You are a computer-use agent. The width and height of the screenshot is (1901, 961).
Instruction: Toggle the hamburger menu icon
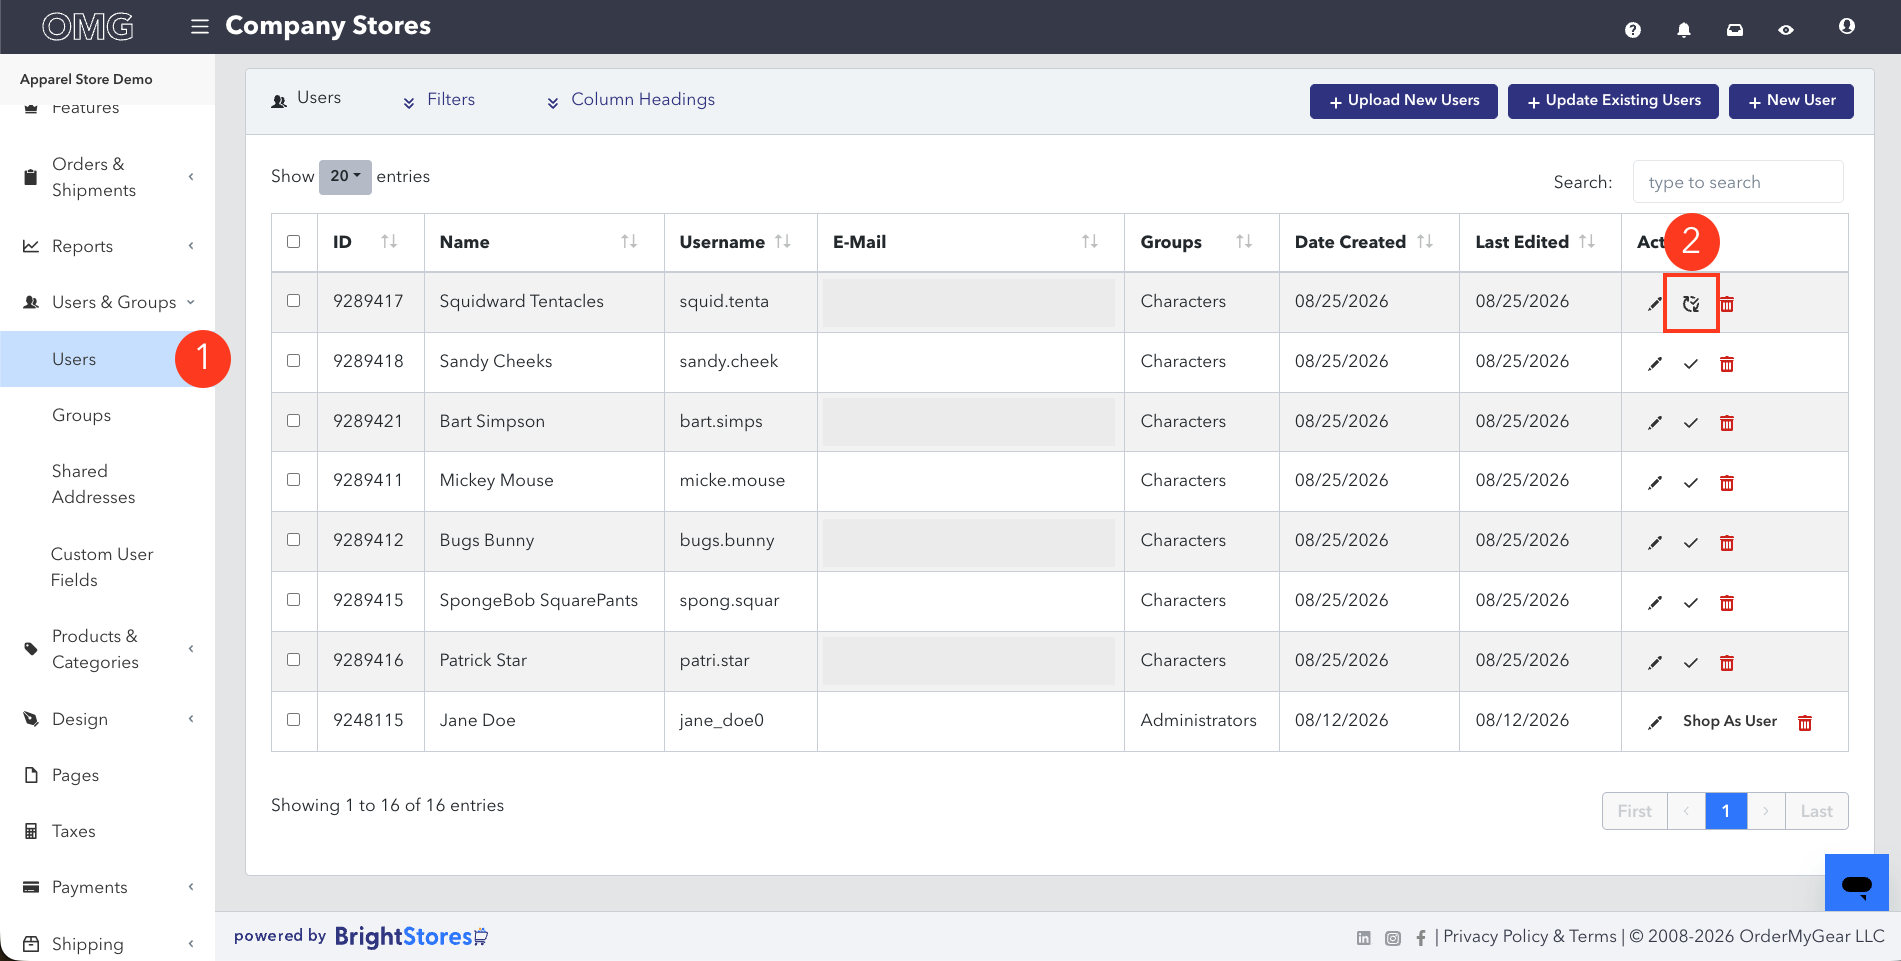(x=200, y=26)
